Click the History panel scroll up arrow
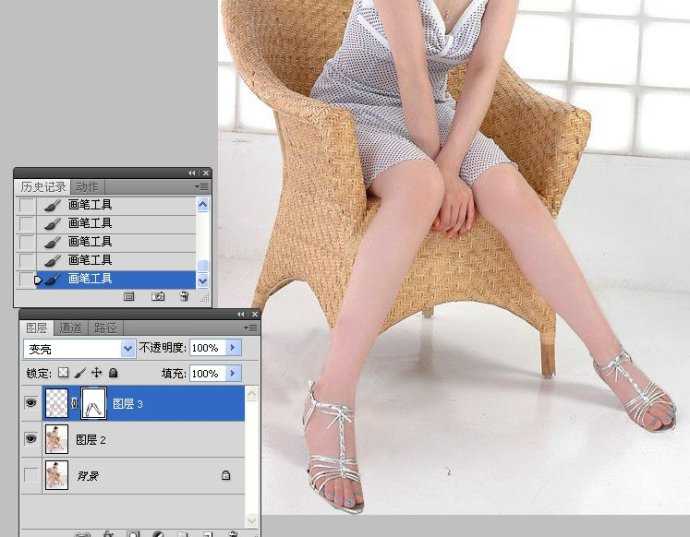Viewport: 690px width, 537px height. point(202,205)
